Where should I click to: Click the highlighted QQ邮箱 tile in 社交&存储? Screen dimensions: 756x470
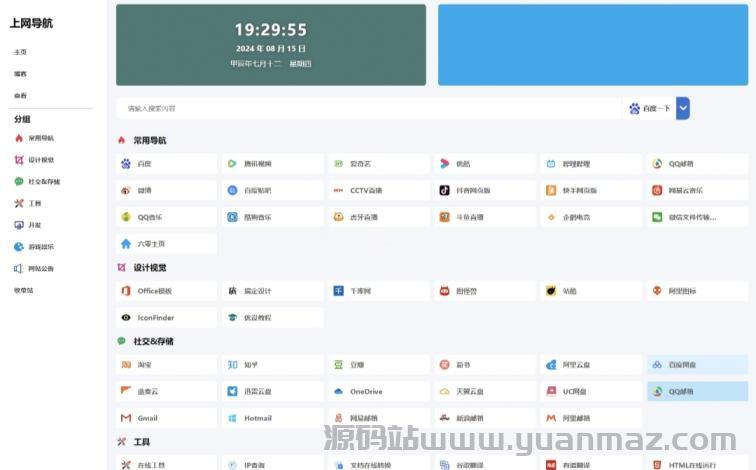tap(697, 392)
